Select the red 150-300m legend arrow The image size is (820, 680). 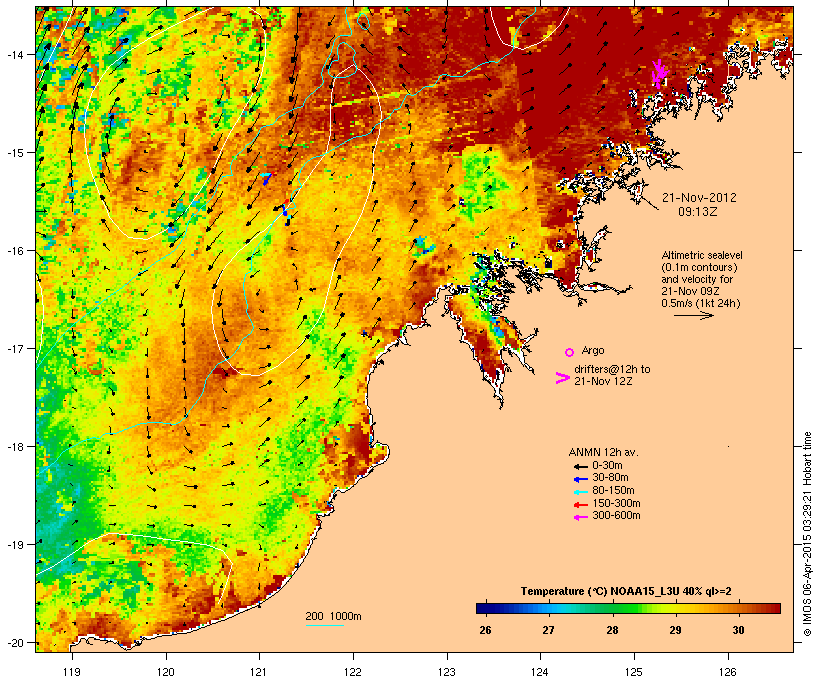click(x=580, y=505)
